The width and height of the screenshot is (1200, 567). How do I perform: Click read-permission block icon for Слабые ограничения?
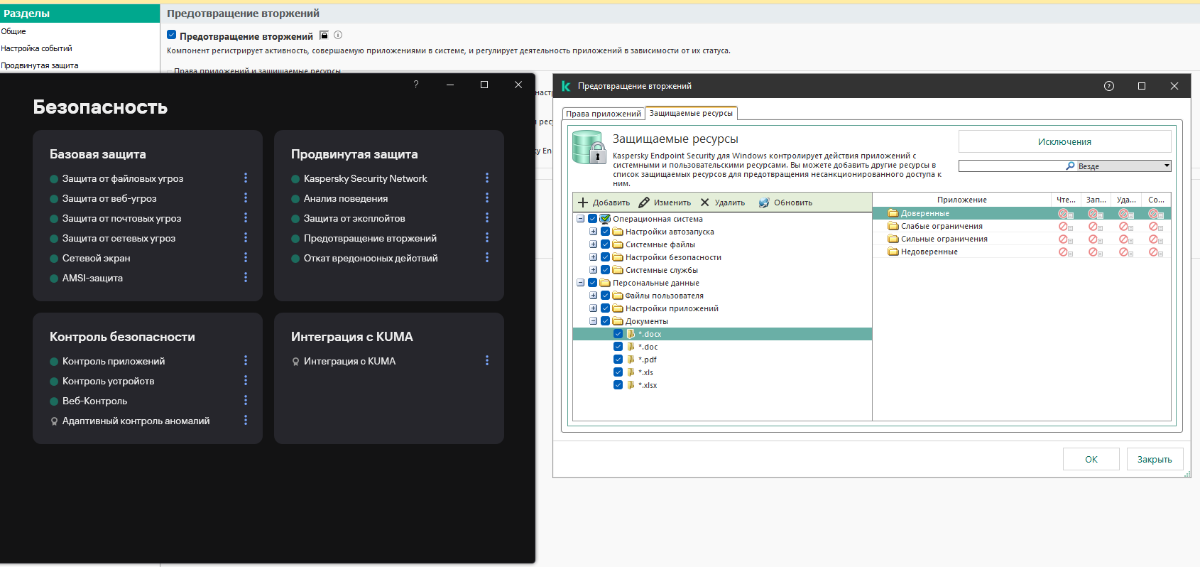pyautogui.click(x=1065, y=226)
